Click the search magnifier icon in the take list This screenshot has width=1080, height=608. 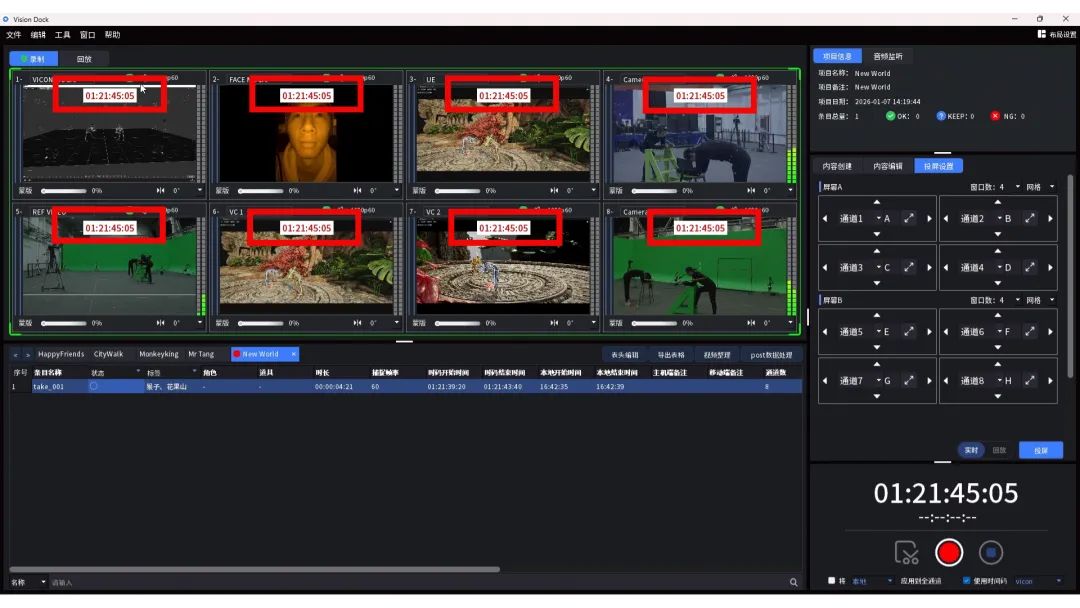point(793,583)
